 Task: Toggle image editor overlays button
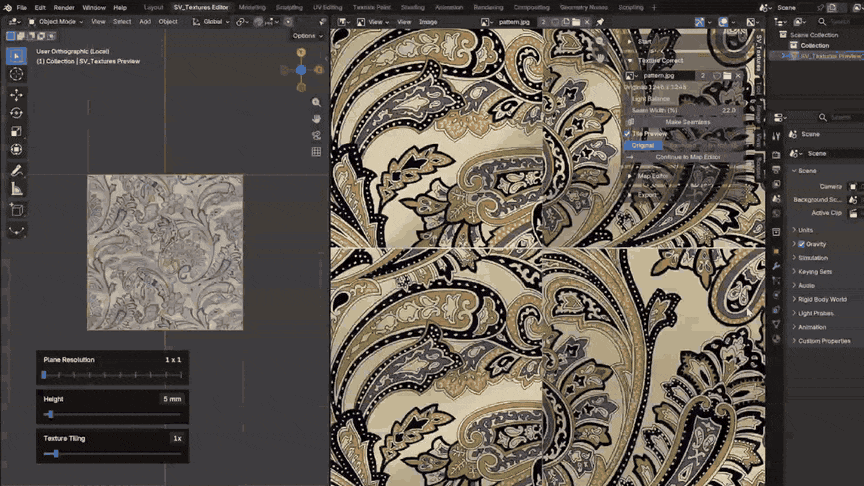723,22
